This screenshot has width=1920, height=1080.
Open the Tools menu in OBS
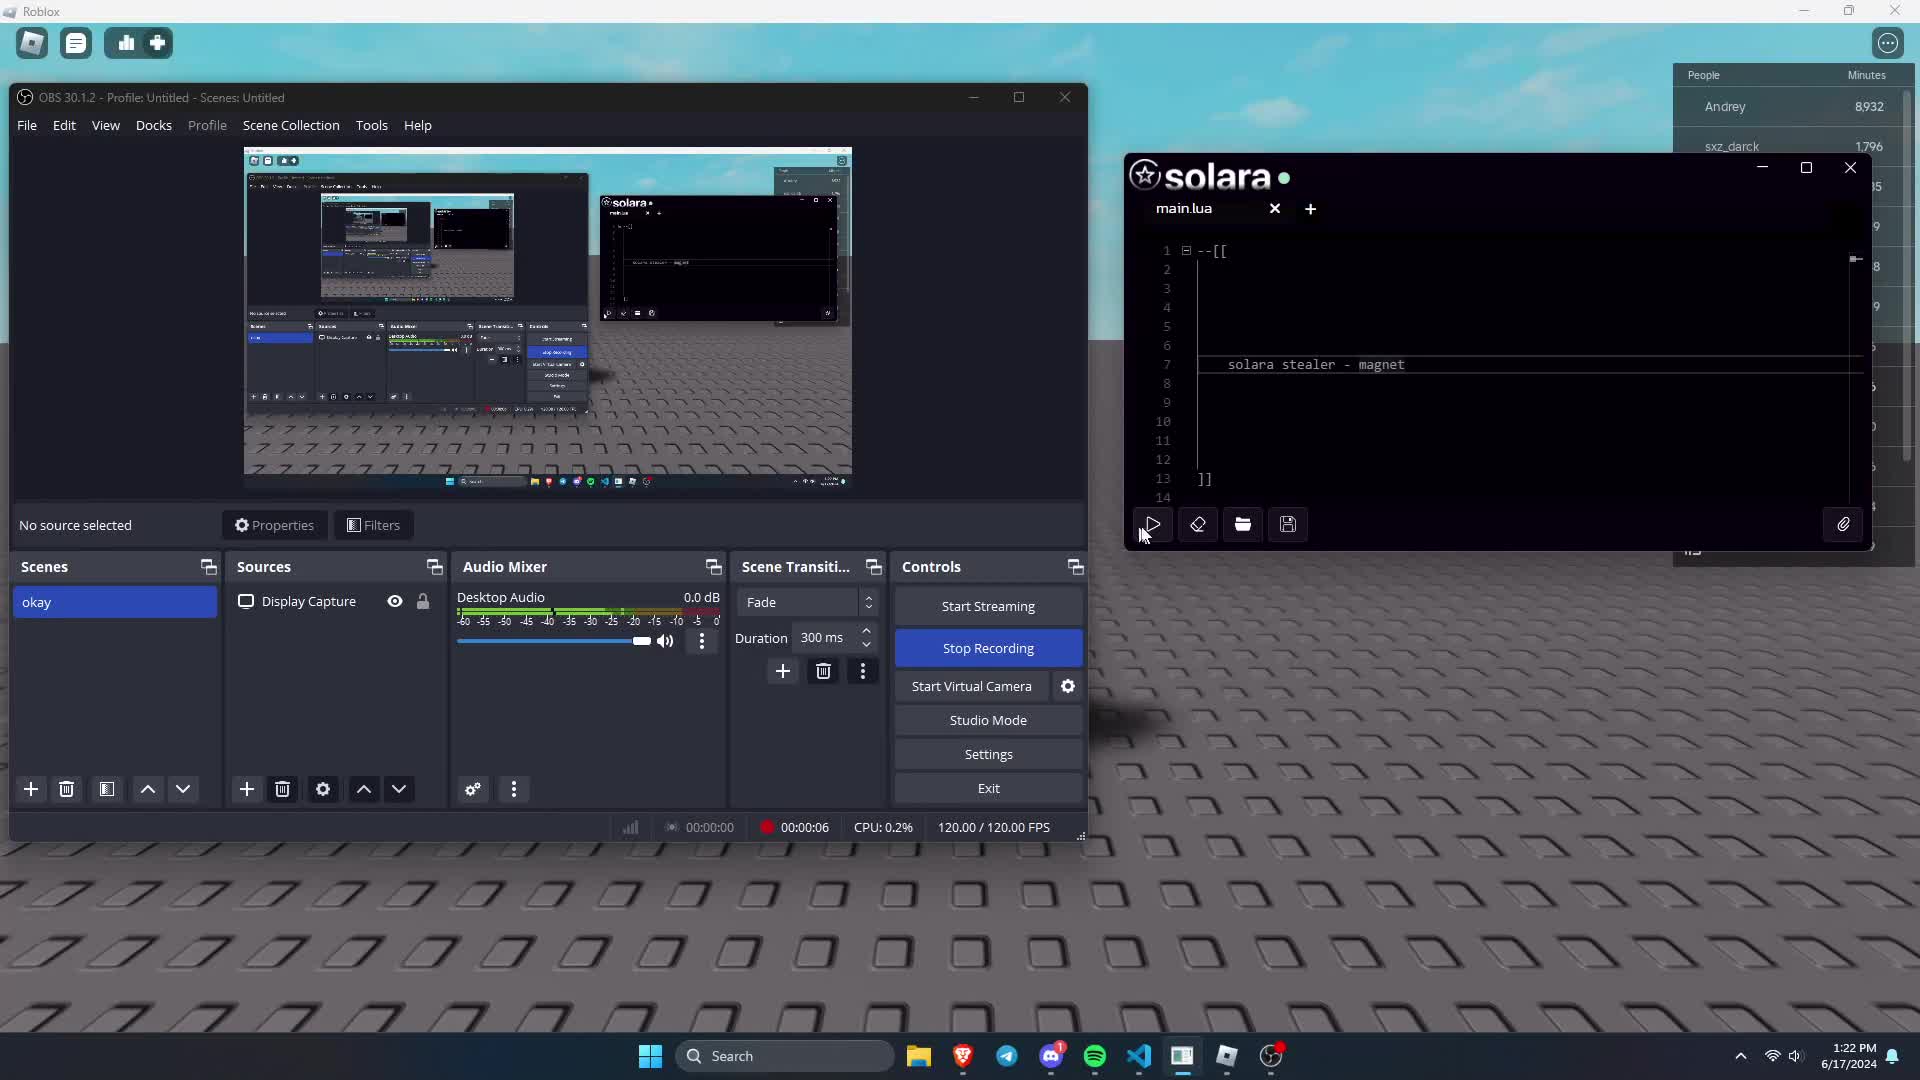[x=371, y=125]
